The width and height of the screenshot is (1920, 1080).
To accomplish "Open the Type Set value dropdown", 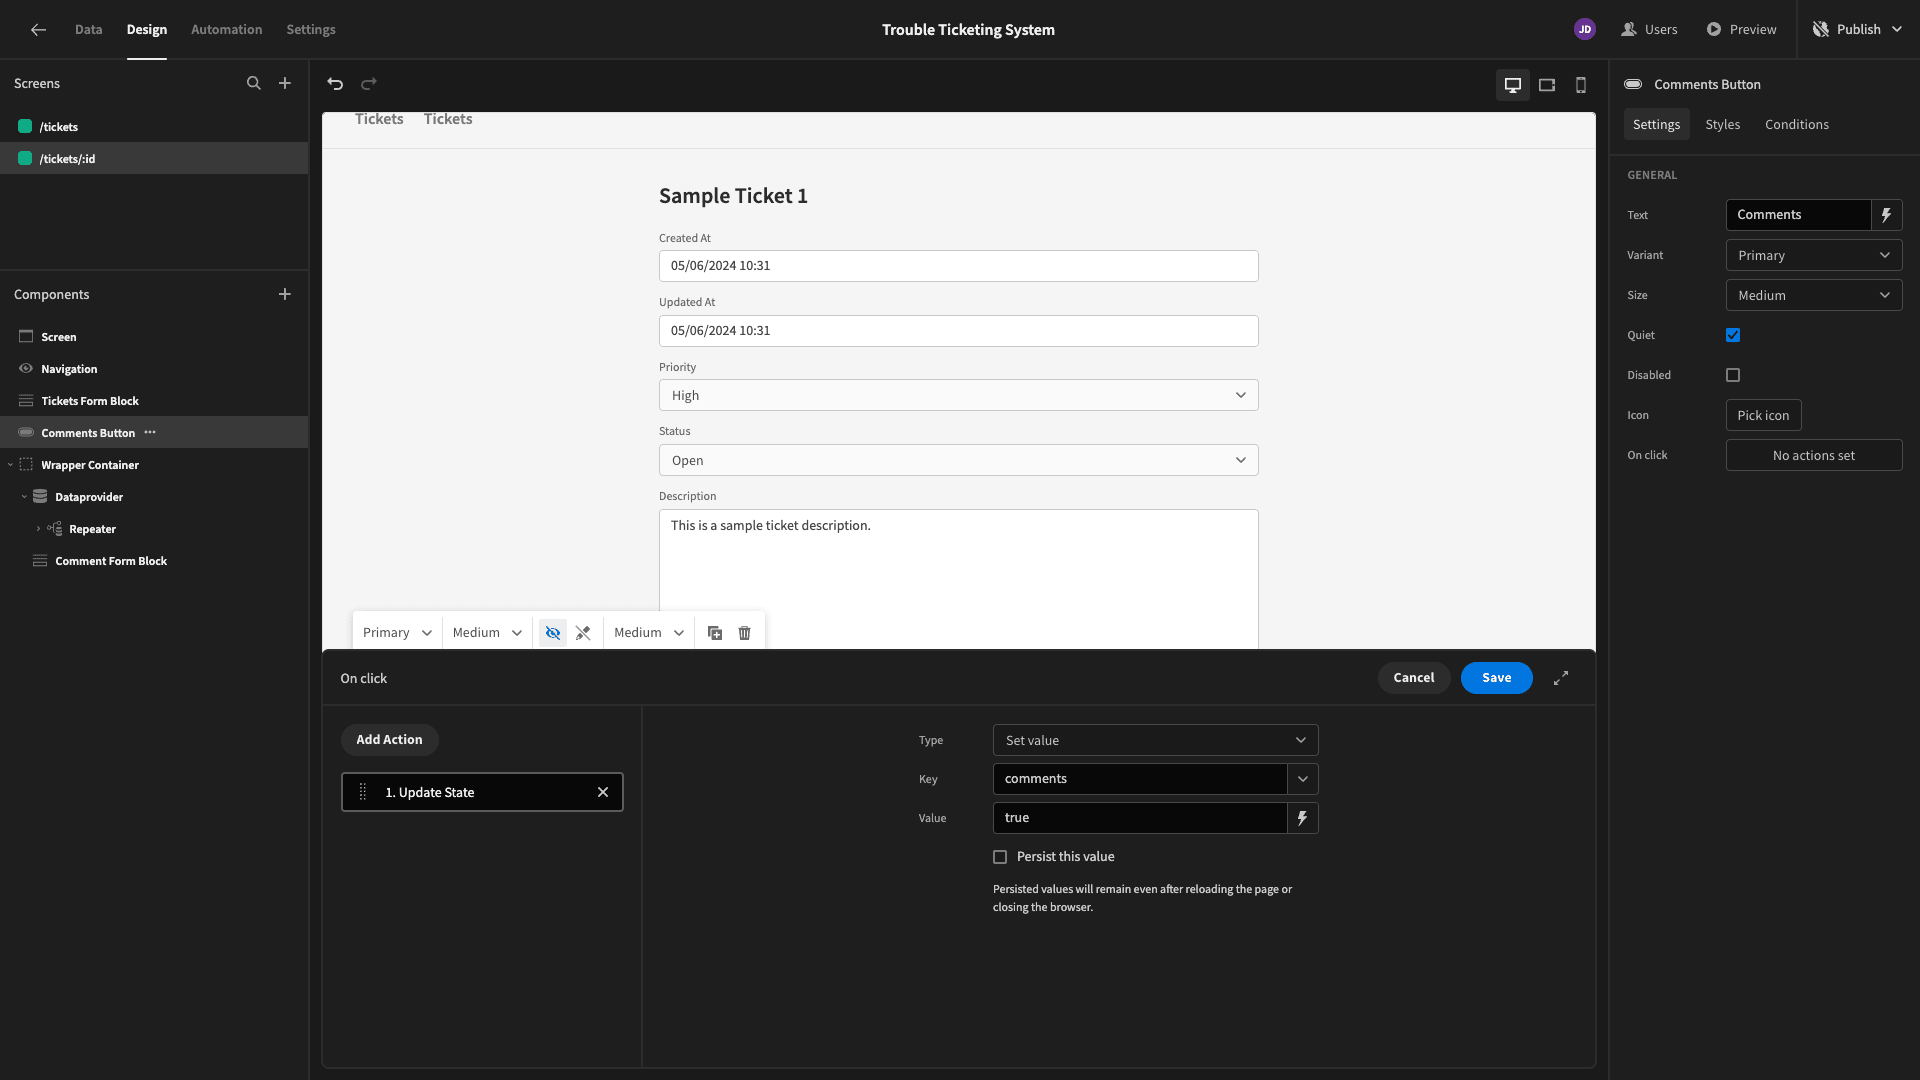I will [x=1155, y=740].
